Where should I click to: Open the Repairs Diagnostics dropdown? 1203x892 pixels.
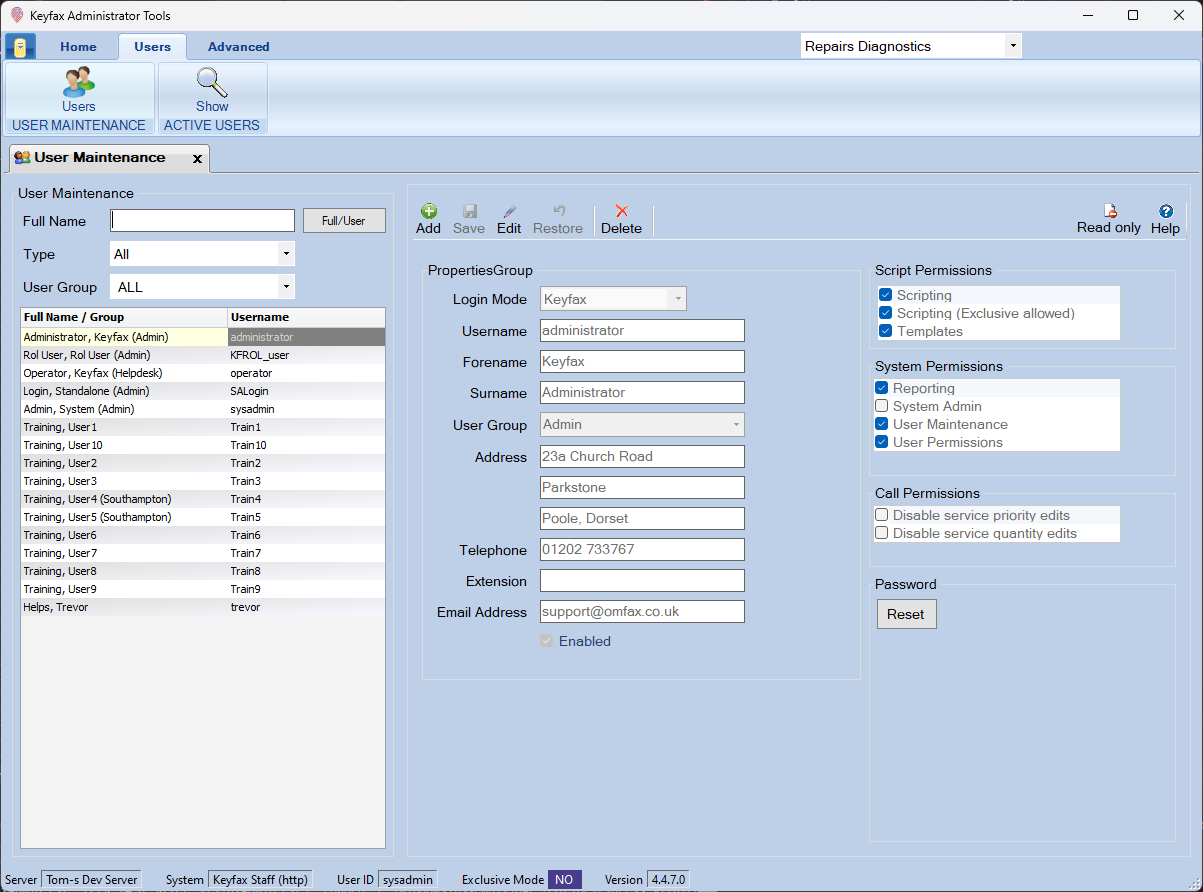point(1013,46)
